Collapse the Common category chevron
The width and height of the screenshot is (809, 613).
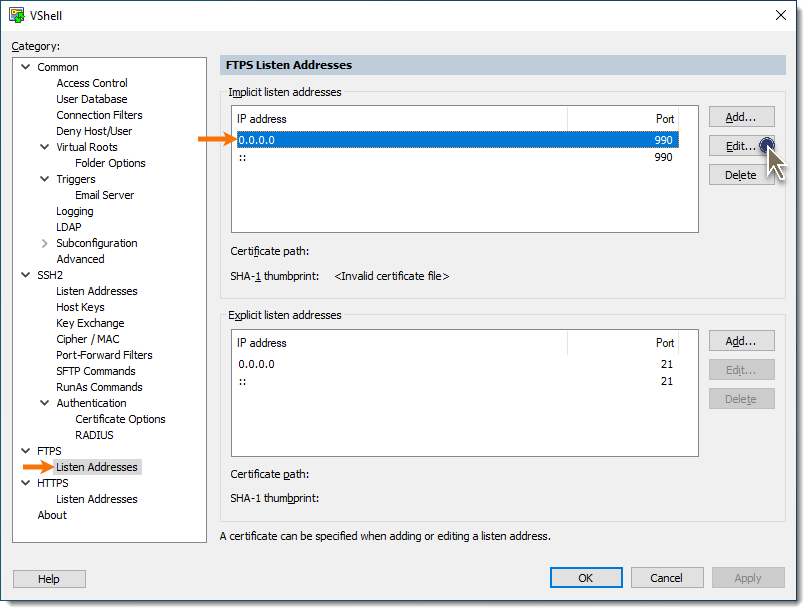(25, 67)
